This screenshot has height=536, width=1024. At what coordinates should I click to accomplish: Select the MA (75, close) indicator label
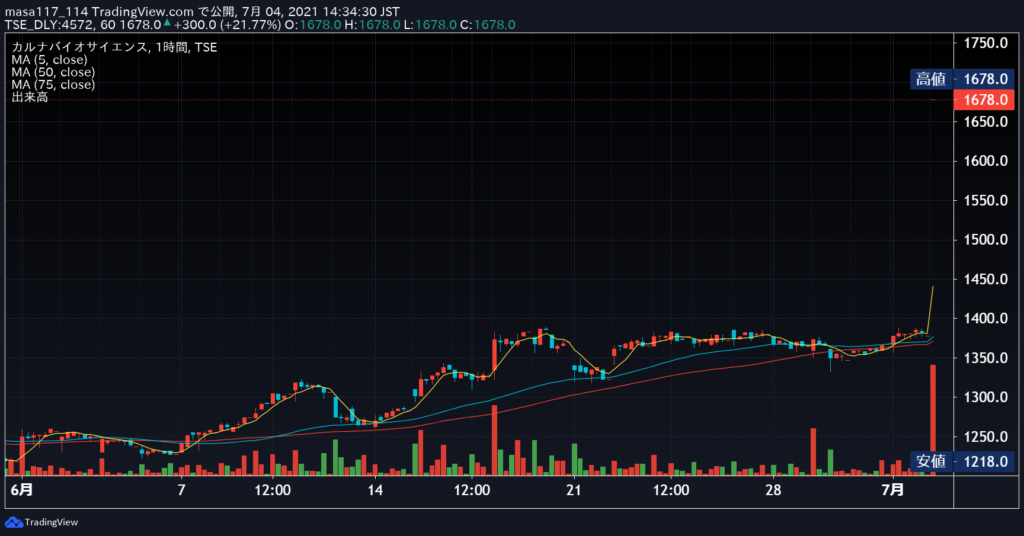(x=53, y=84)
